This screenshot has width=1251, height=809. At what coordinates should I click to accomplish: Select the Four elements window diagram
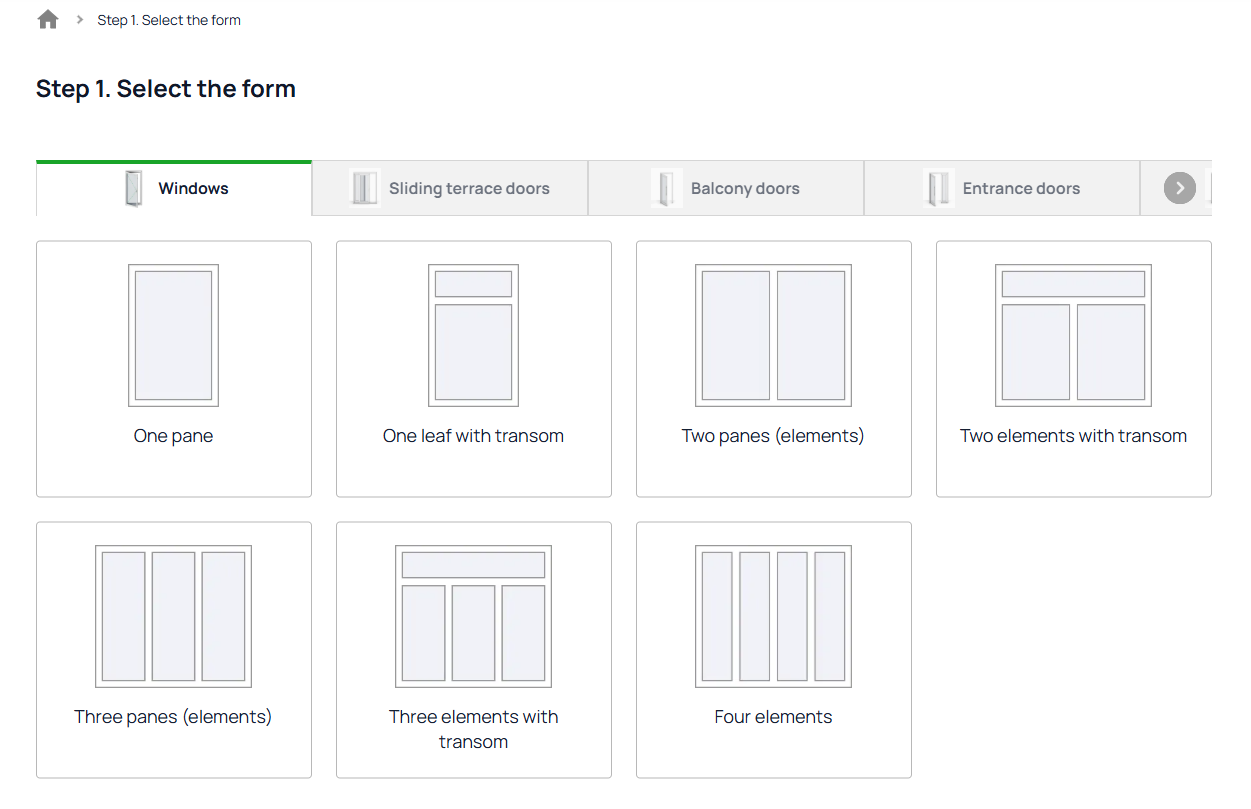pos(773,616)
